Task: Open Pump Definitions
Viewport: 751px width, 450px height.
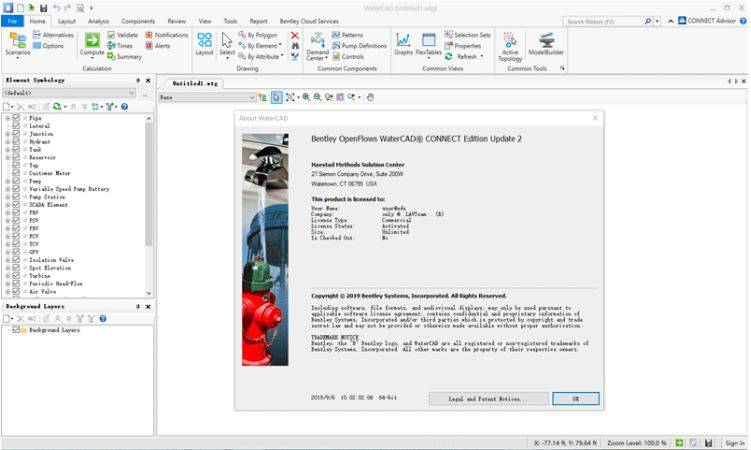Action: click(x=360, y=46)
